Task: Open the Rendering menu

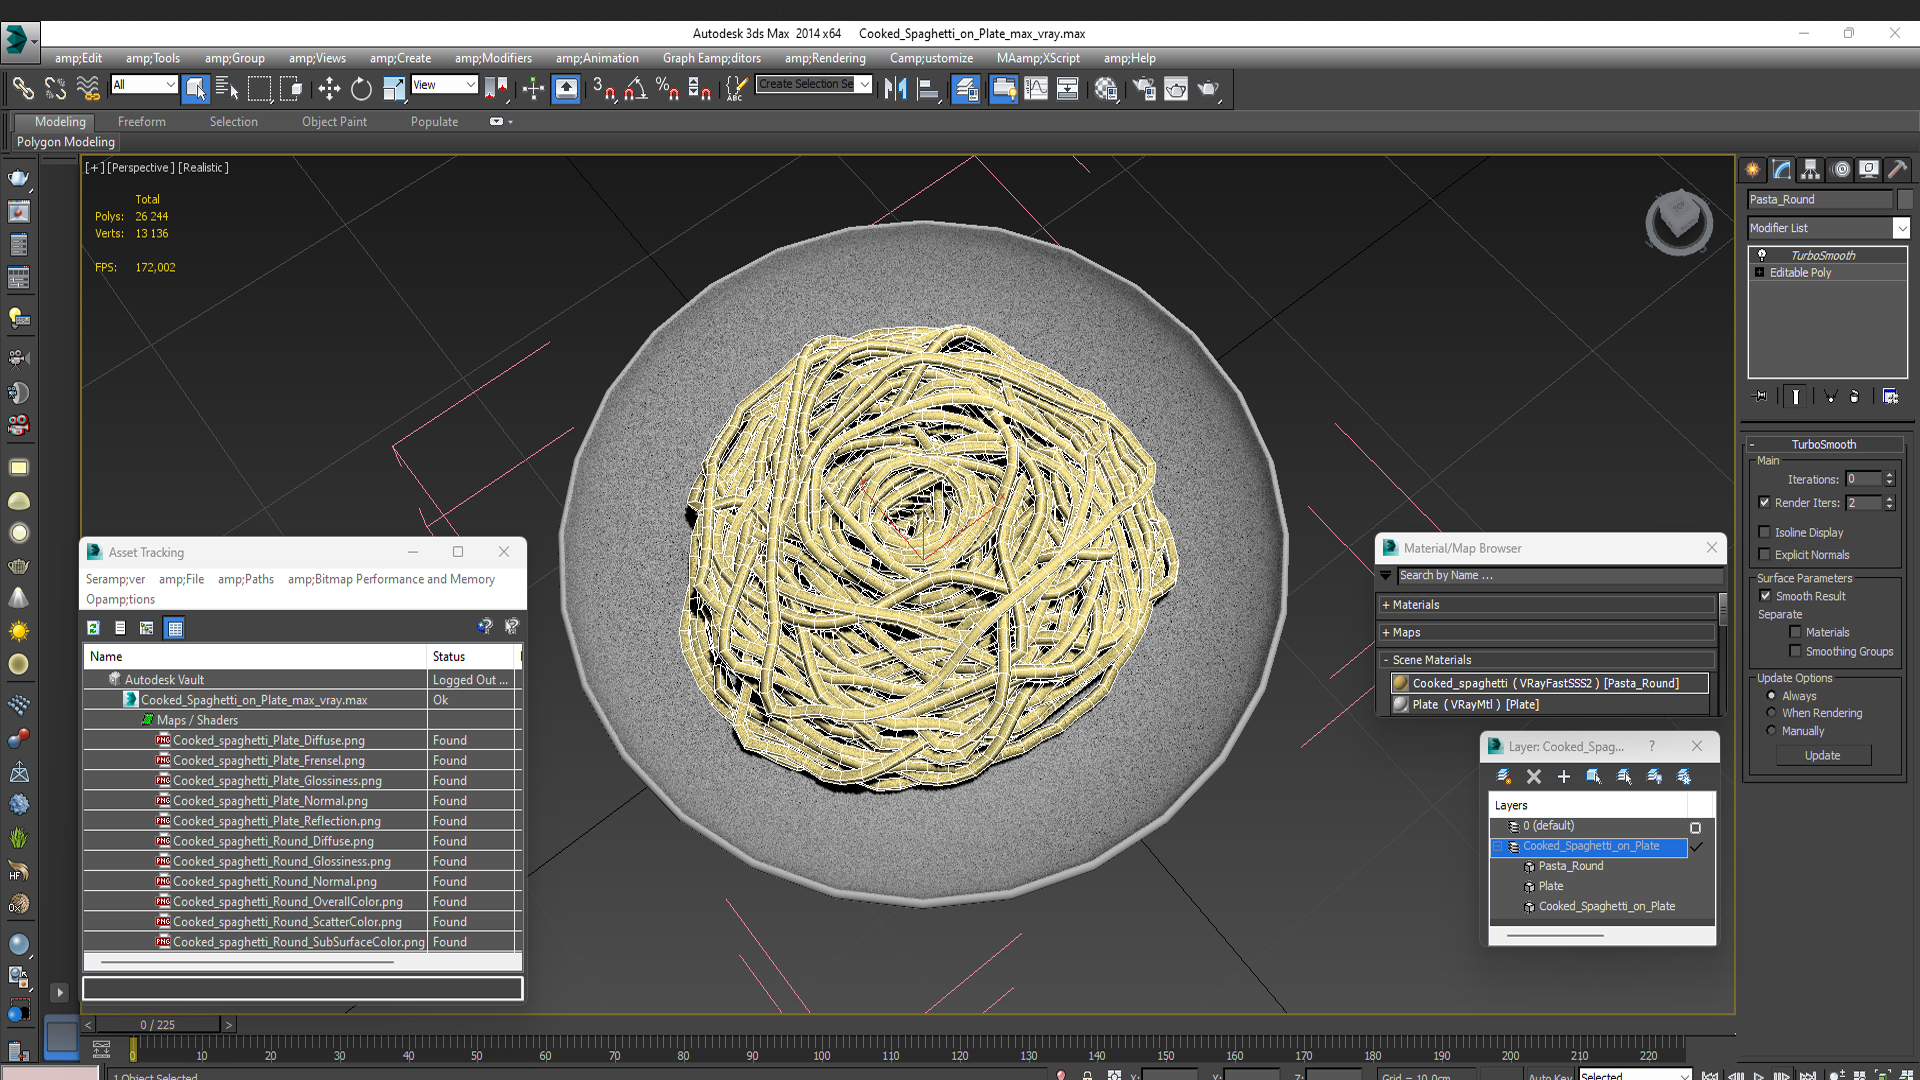Action: [x=824, y=58]
